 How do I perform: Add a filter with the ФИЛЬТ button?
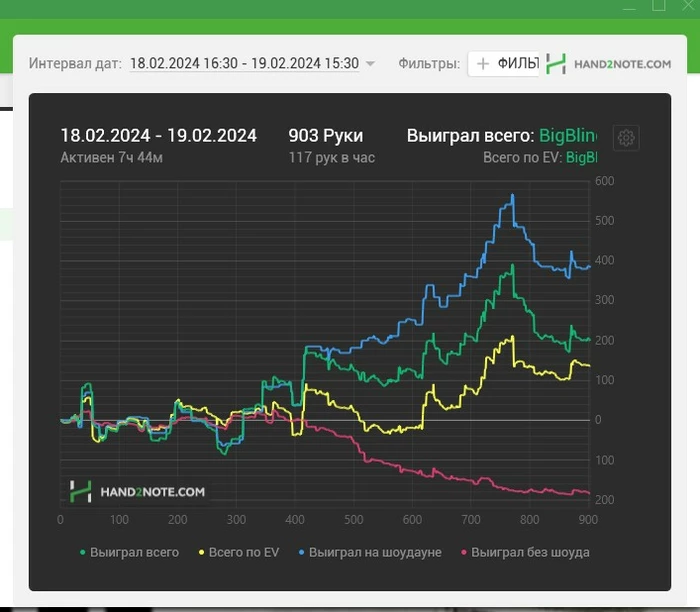[504, 64]
